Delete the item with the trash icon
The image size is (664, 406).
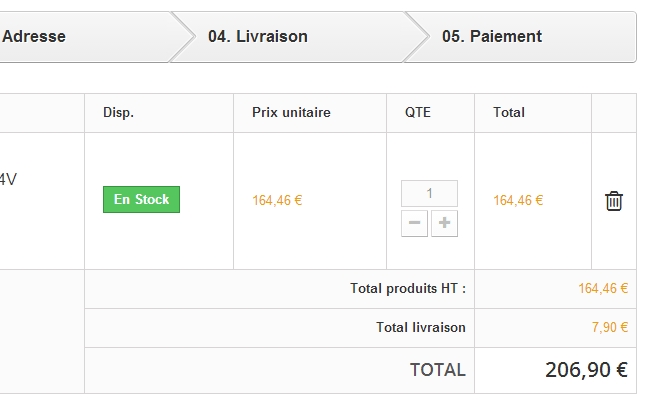pyautogui.click(x=614, y=201)
